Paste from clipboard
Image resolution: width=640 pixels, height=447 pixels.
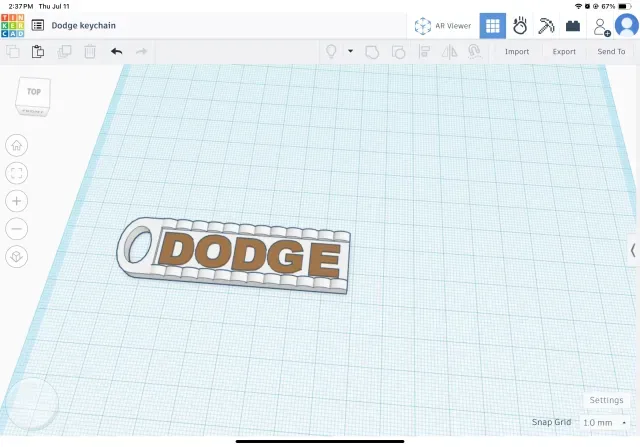38,51
